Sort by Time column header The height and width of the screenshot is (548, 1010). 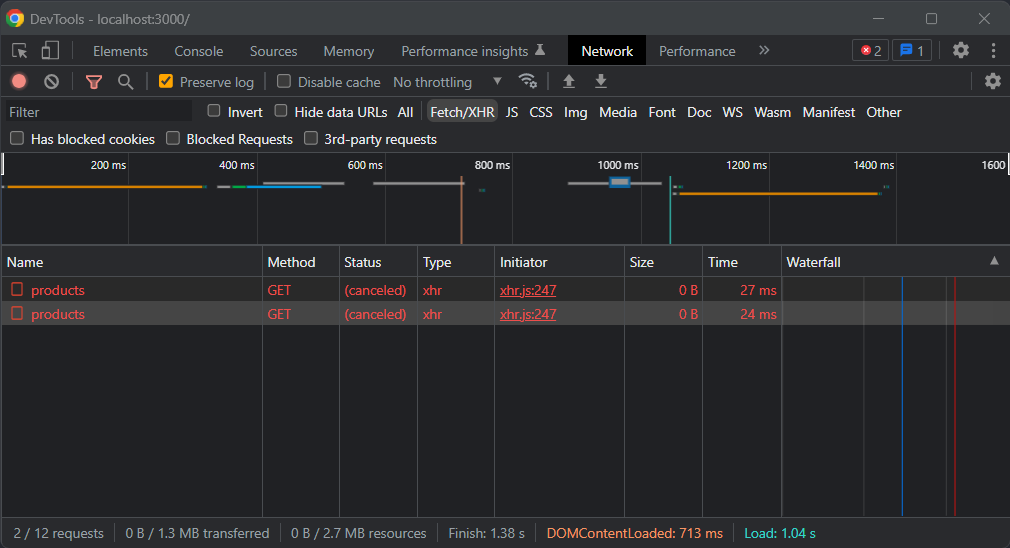(742, 262)
